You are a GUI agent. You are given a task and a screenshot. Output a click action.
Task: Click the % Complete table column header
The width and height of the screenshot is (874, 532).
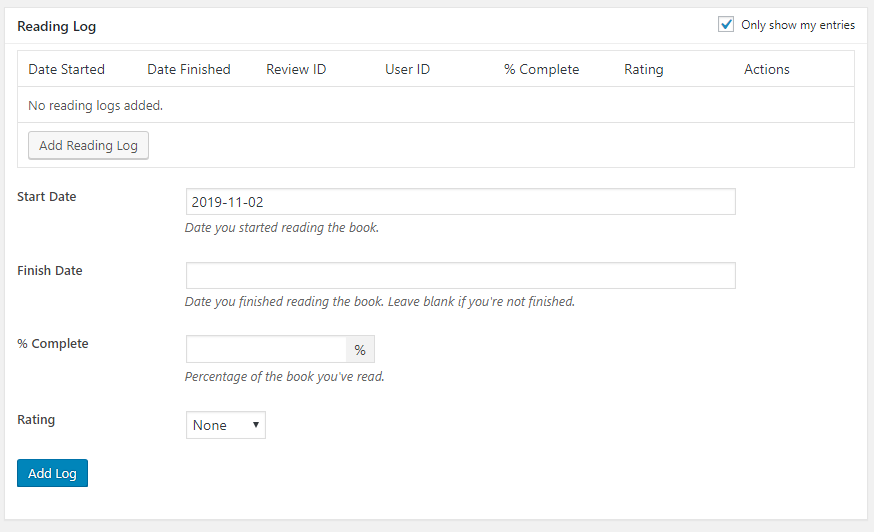(x=541, y=69)
